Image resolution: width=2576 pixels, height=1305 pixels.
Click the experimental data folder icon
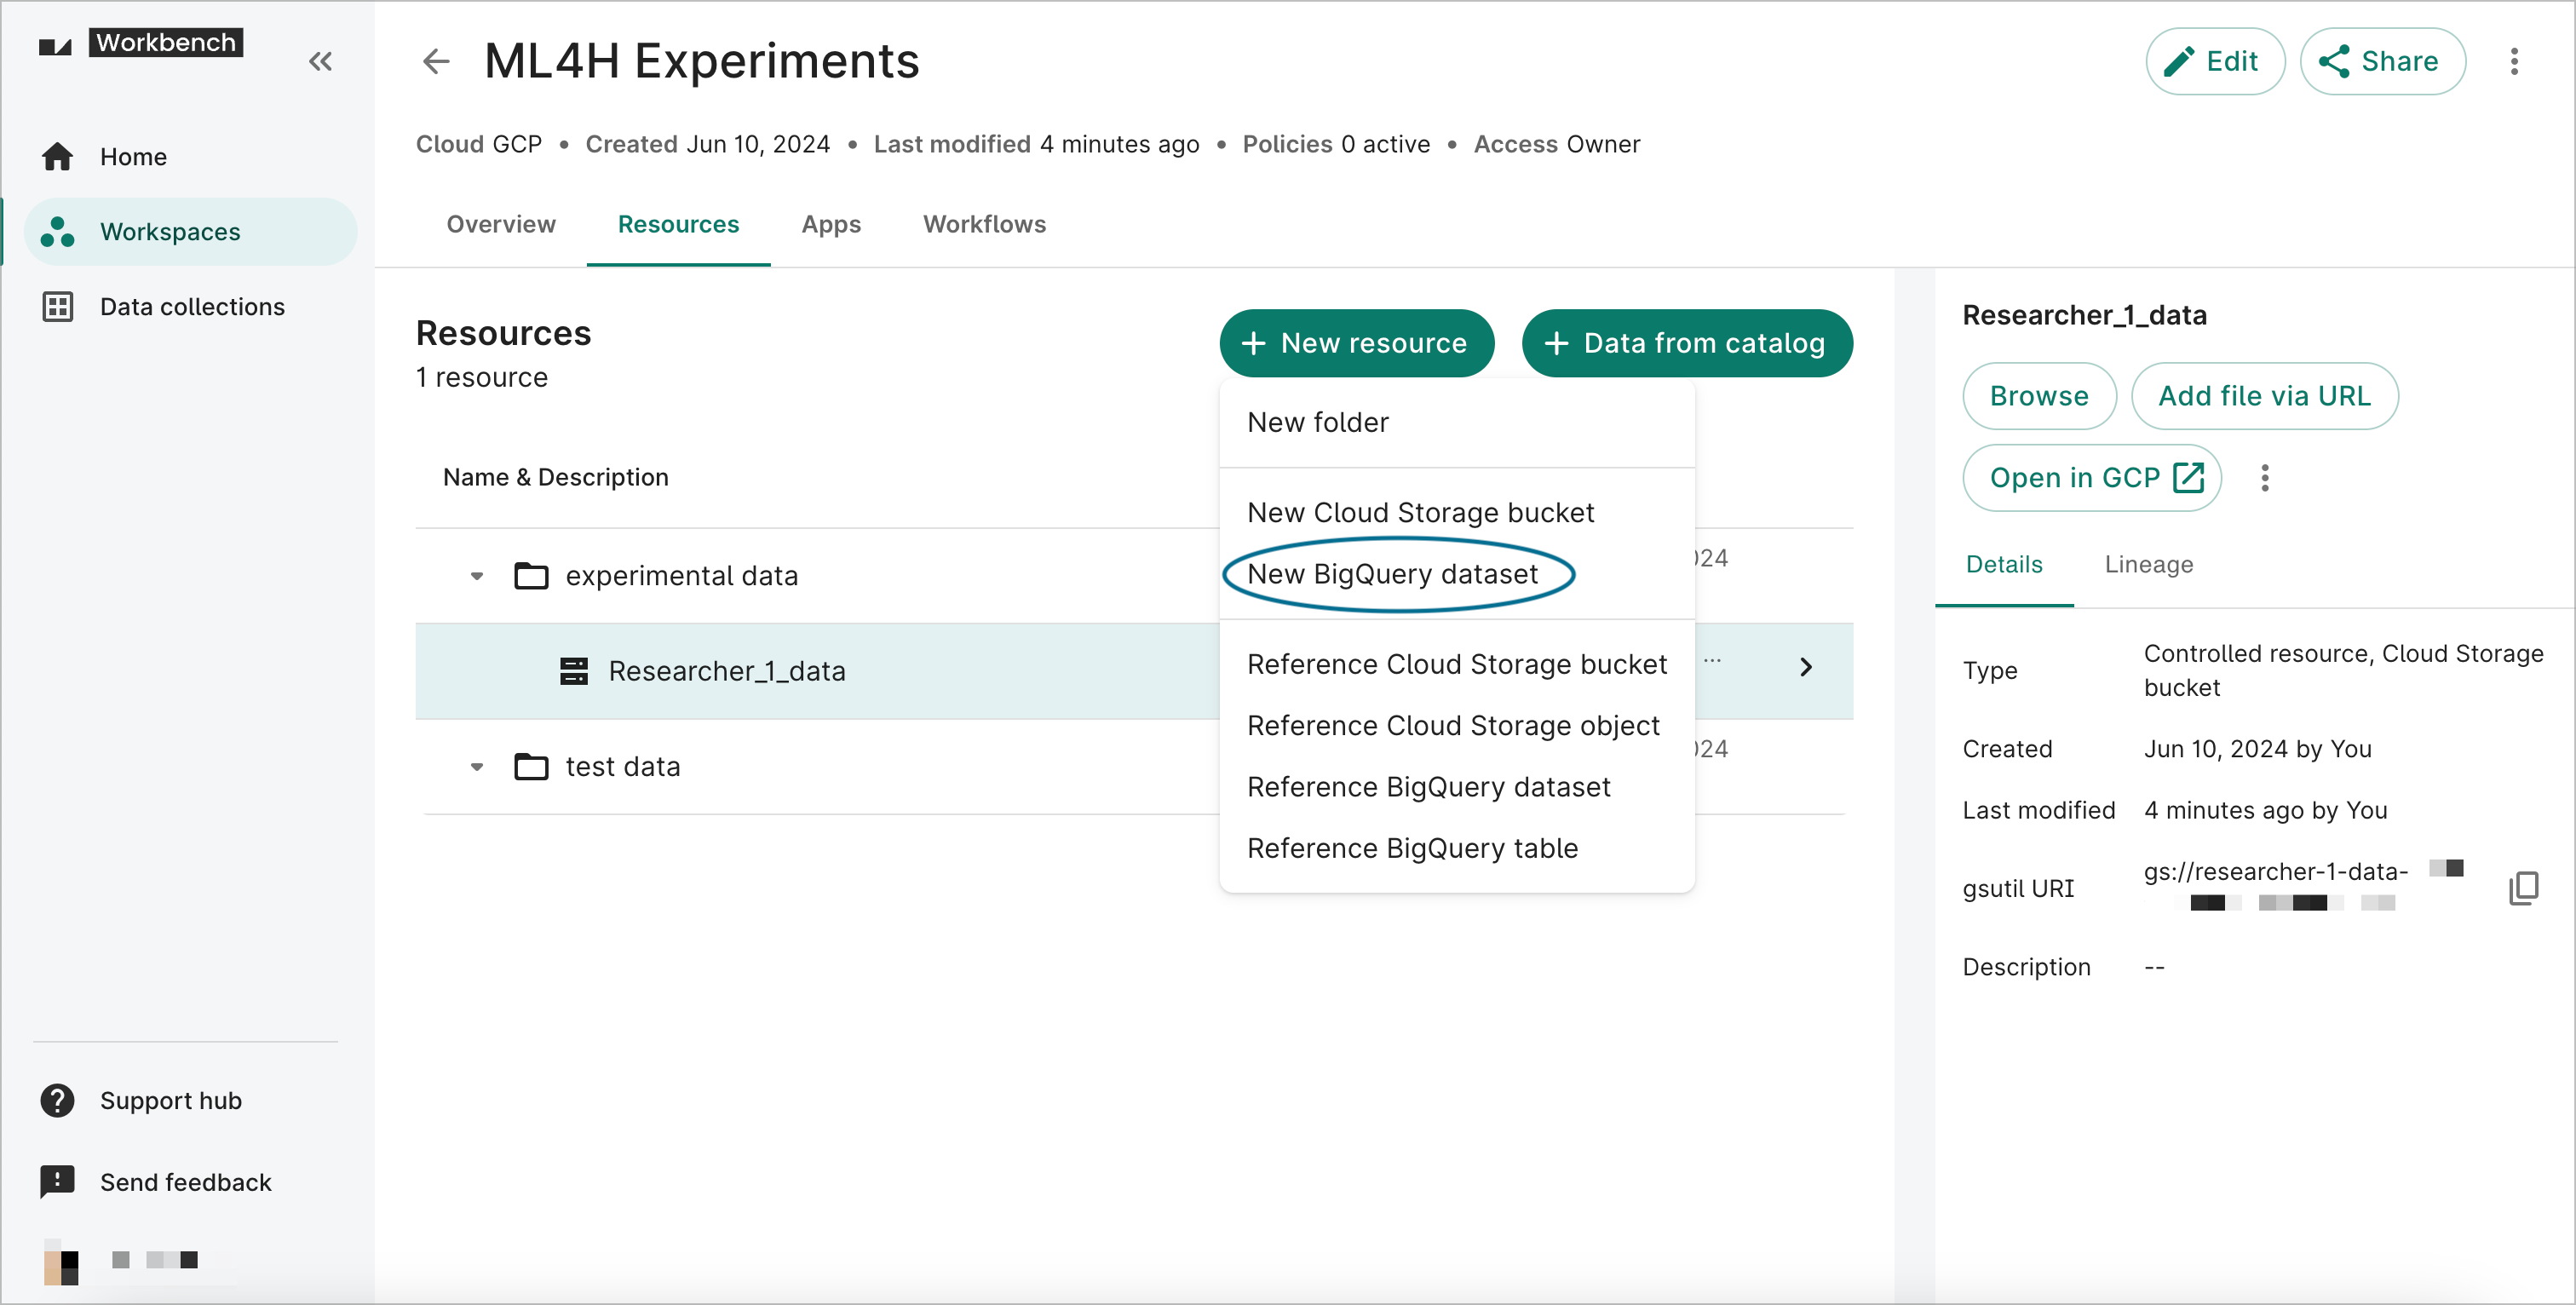531,576
